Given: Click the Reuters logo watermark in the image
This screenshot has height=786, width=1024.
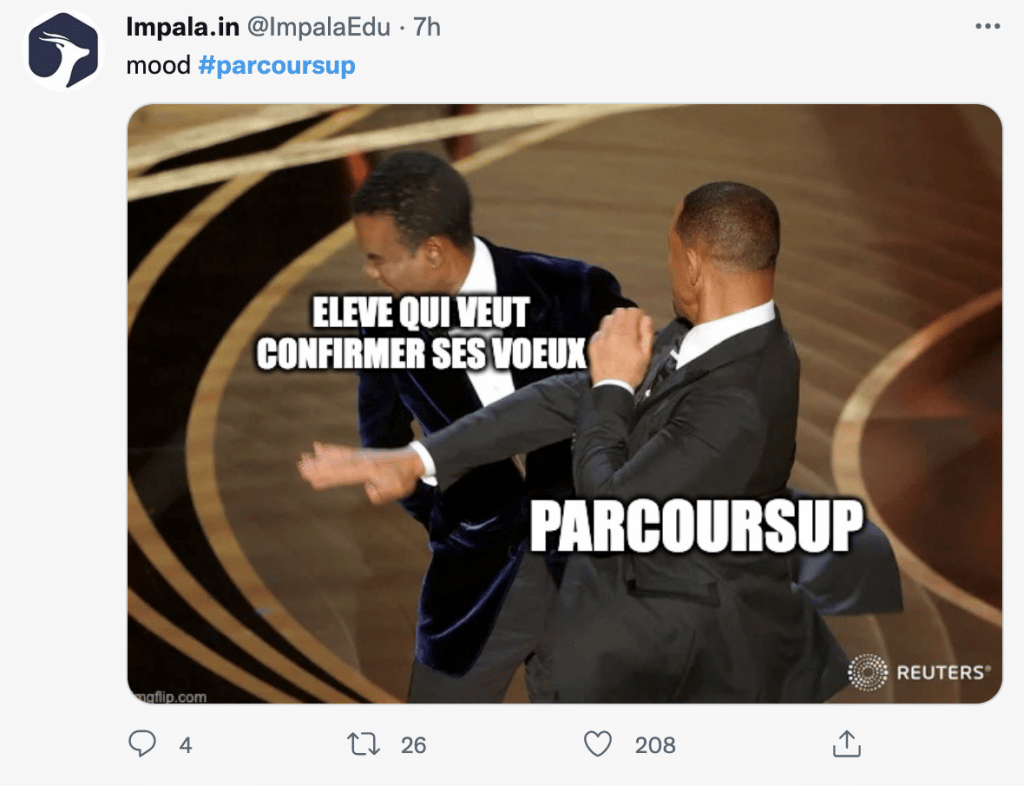Looking at the screenshot, I should tap(920, 672).
